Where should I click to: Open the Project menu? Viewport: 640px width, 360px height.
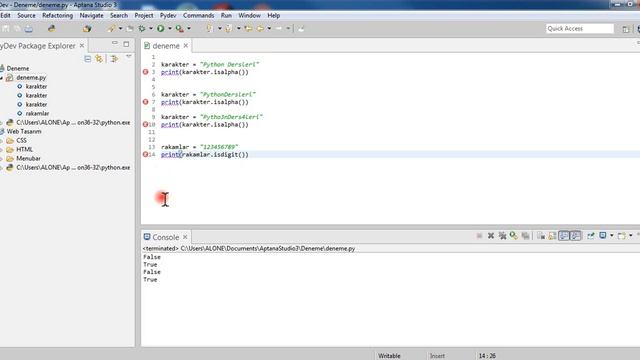(x=144, y=16)
